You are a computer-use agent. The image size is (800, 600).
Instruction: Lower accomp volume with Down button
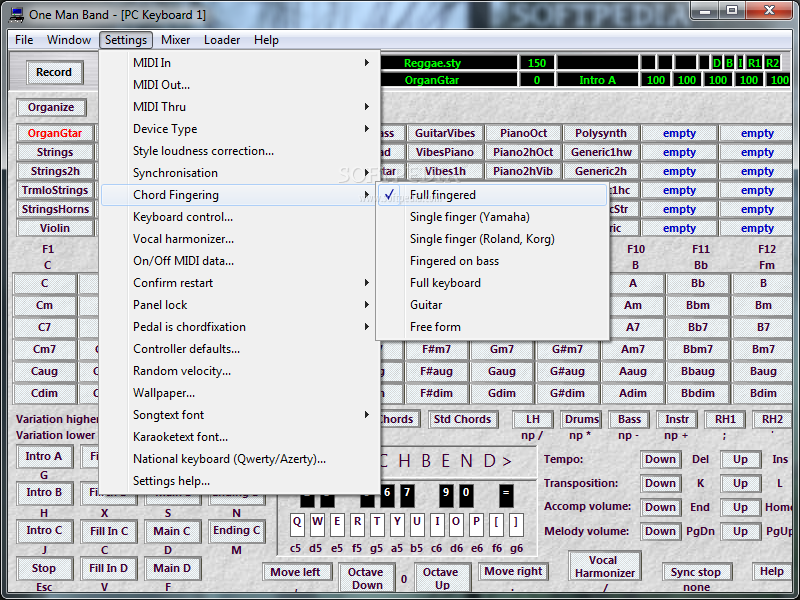tap(660, 507)
